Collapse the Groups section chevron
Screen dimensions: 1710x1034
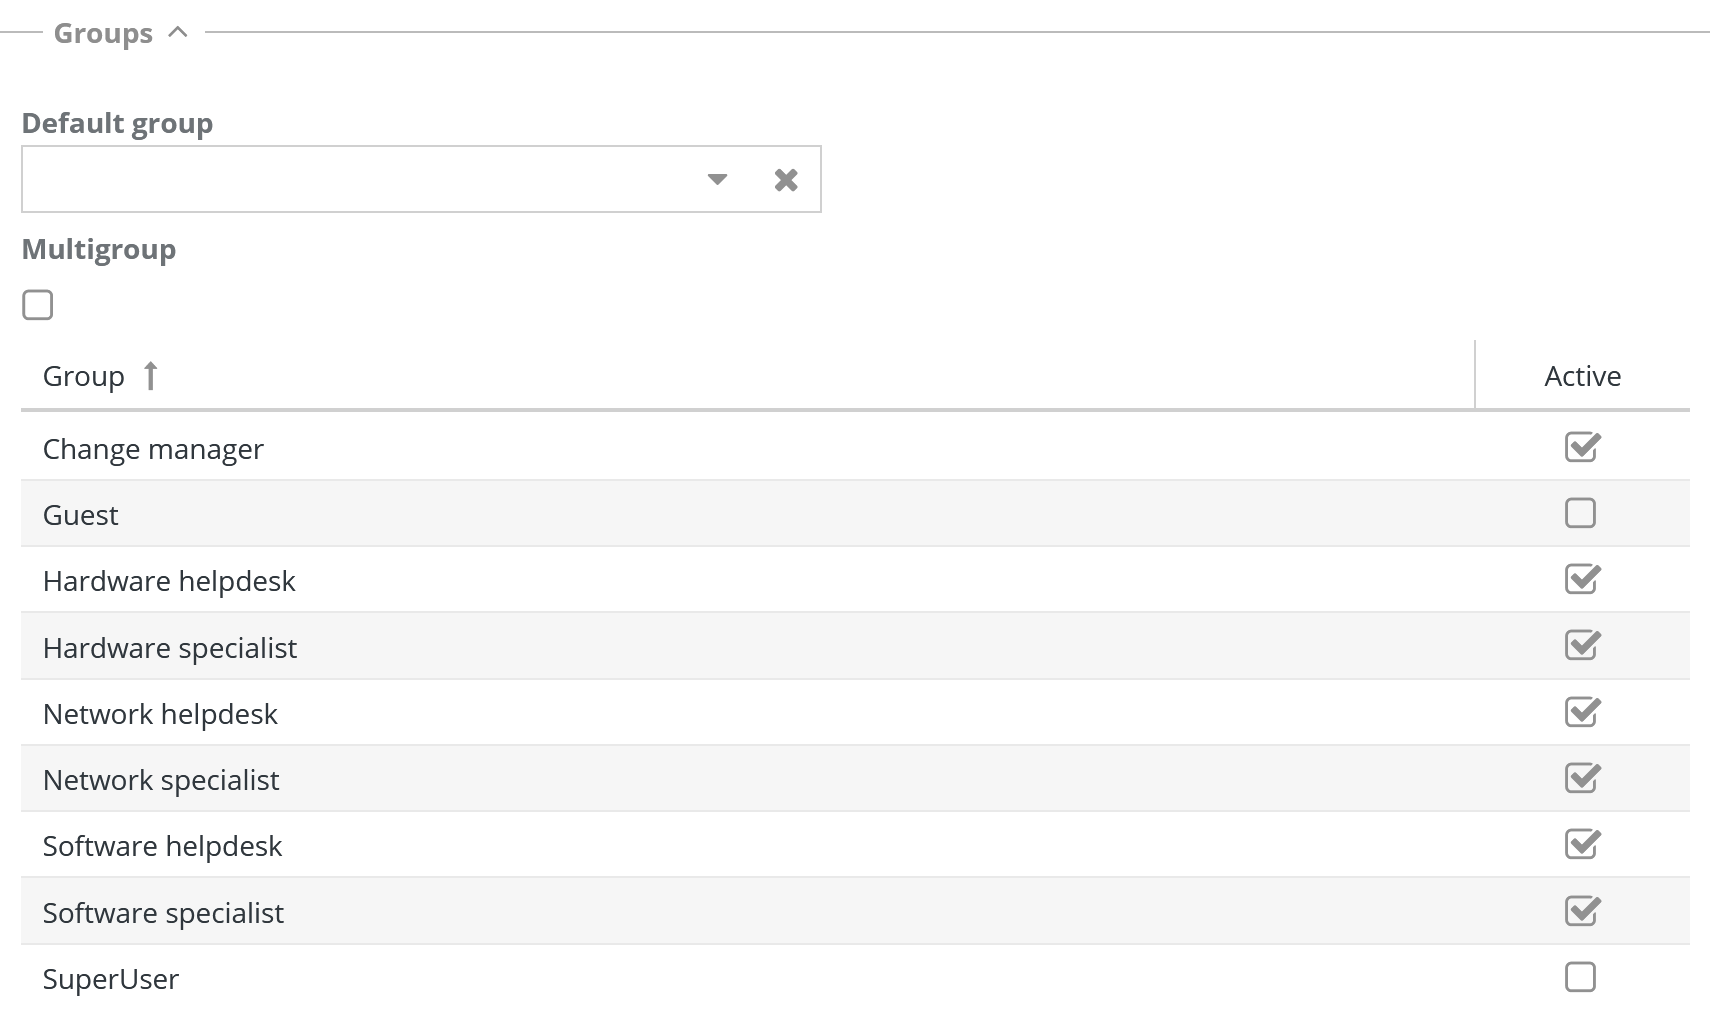point(179,32)
